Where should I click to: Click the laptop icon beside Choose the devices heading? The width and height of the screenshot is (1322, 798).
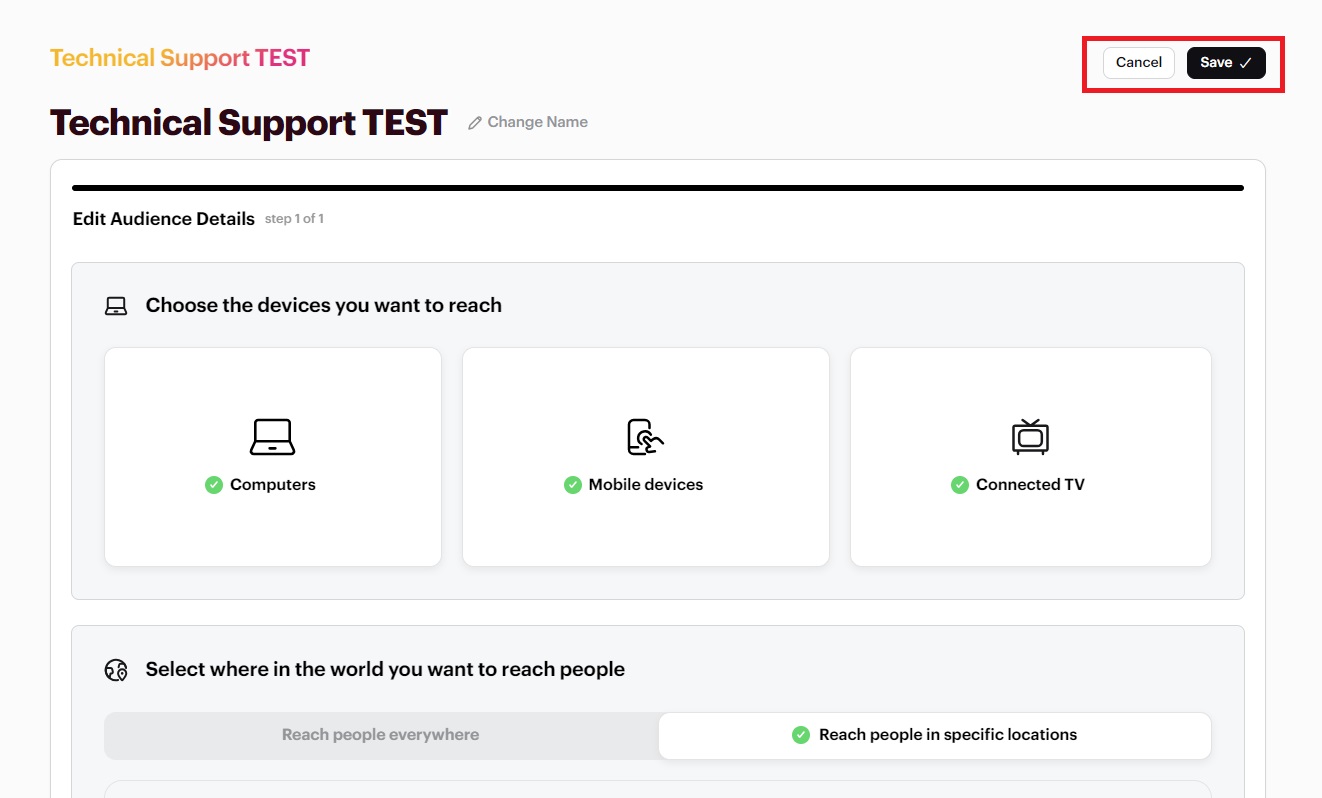[x=116, y=306]
